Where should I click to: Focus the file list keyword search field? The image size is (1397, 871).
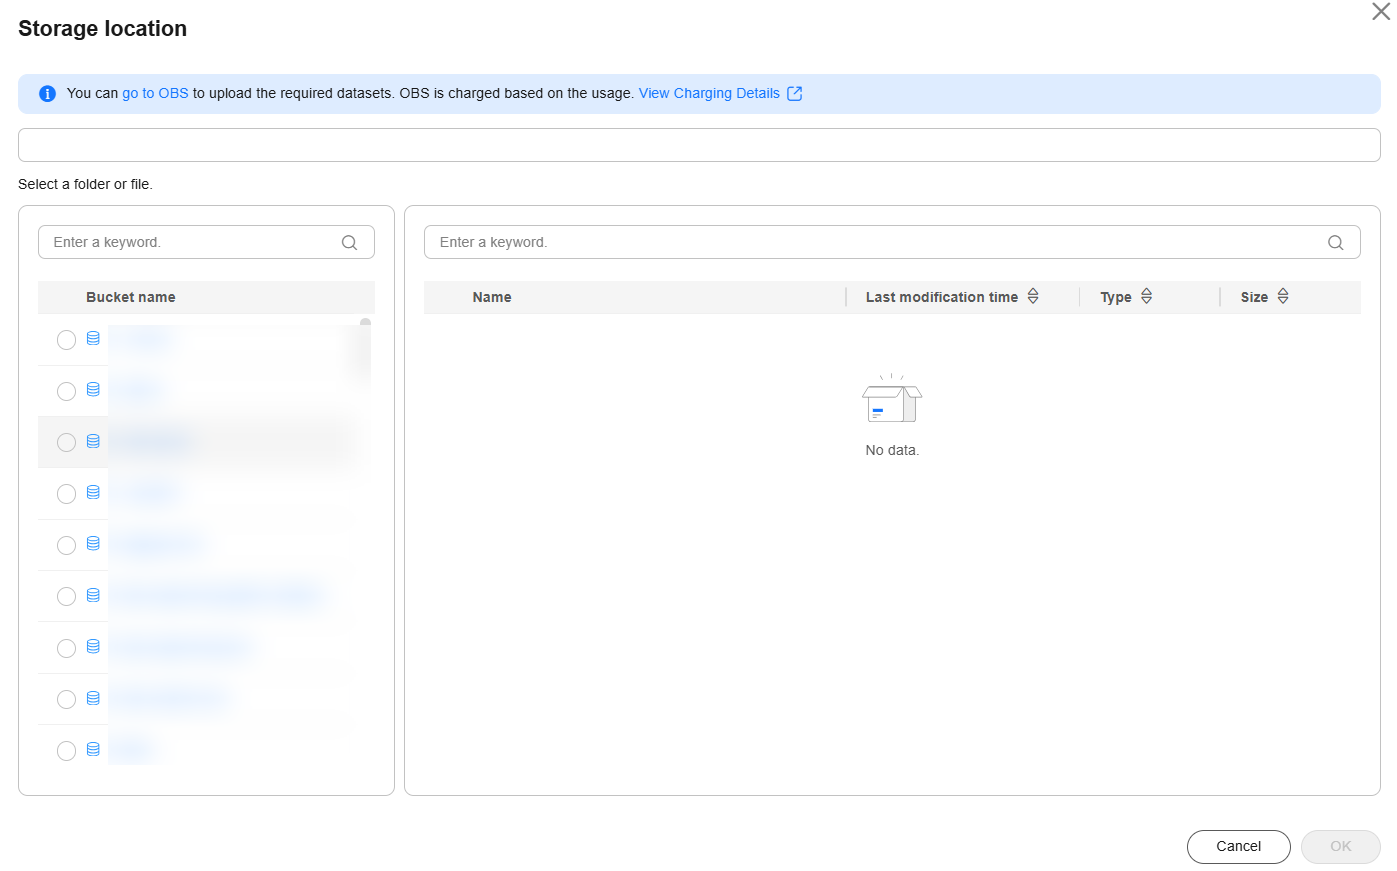point(892,242)
